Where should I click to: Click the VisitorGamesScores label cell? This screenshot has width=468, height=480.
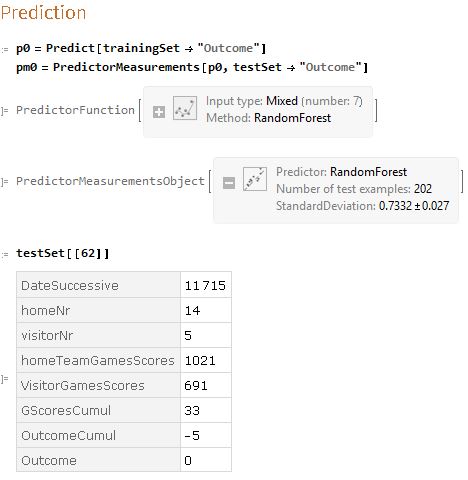coord(98,385)
